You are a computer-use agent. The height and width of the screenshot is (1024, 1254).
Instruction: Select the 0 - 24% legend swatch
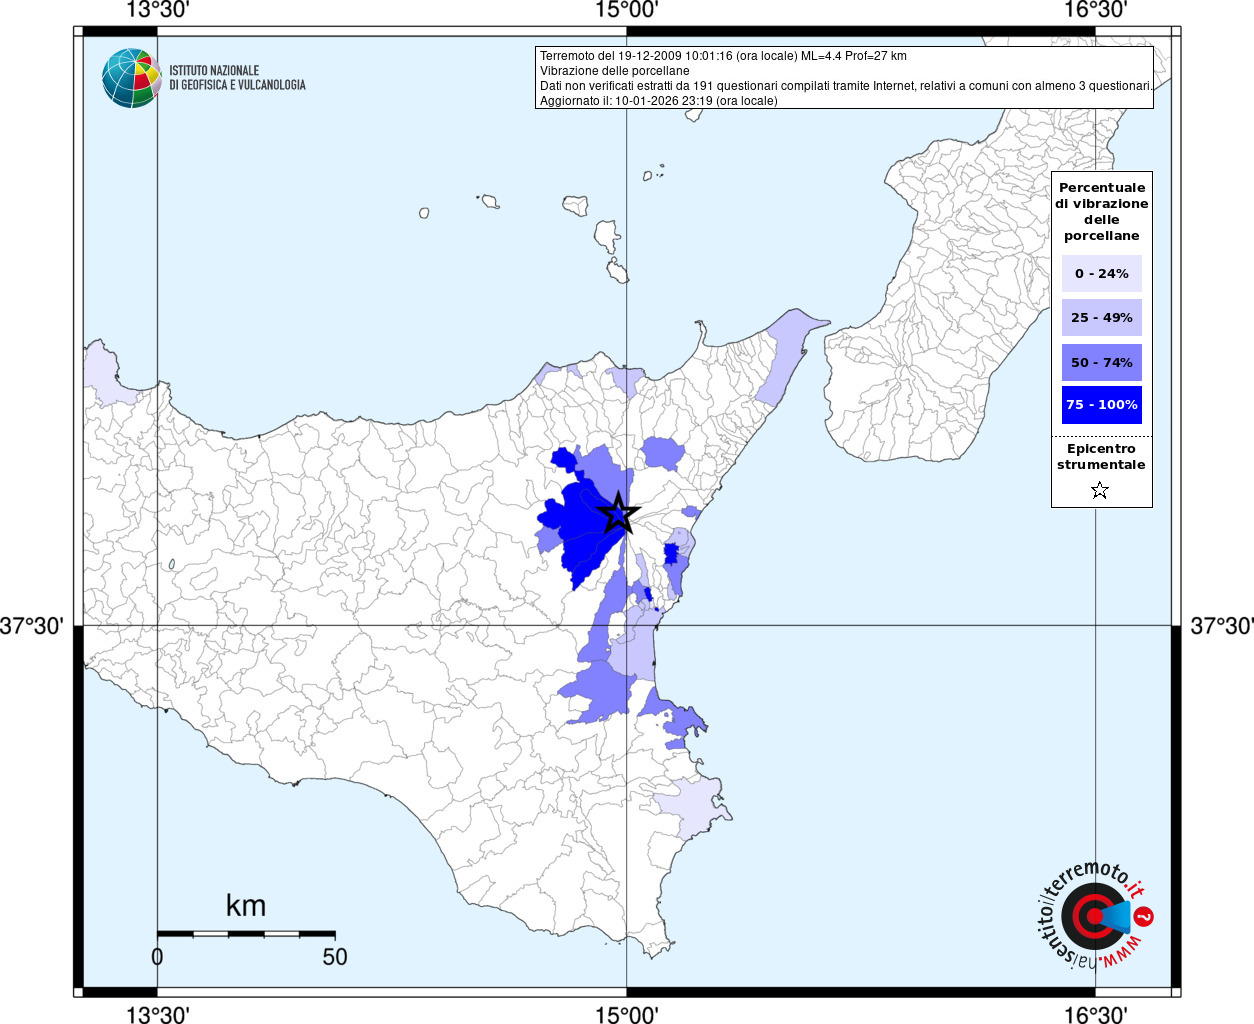coord(1102,273)
